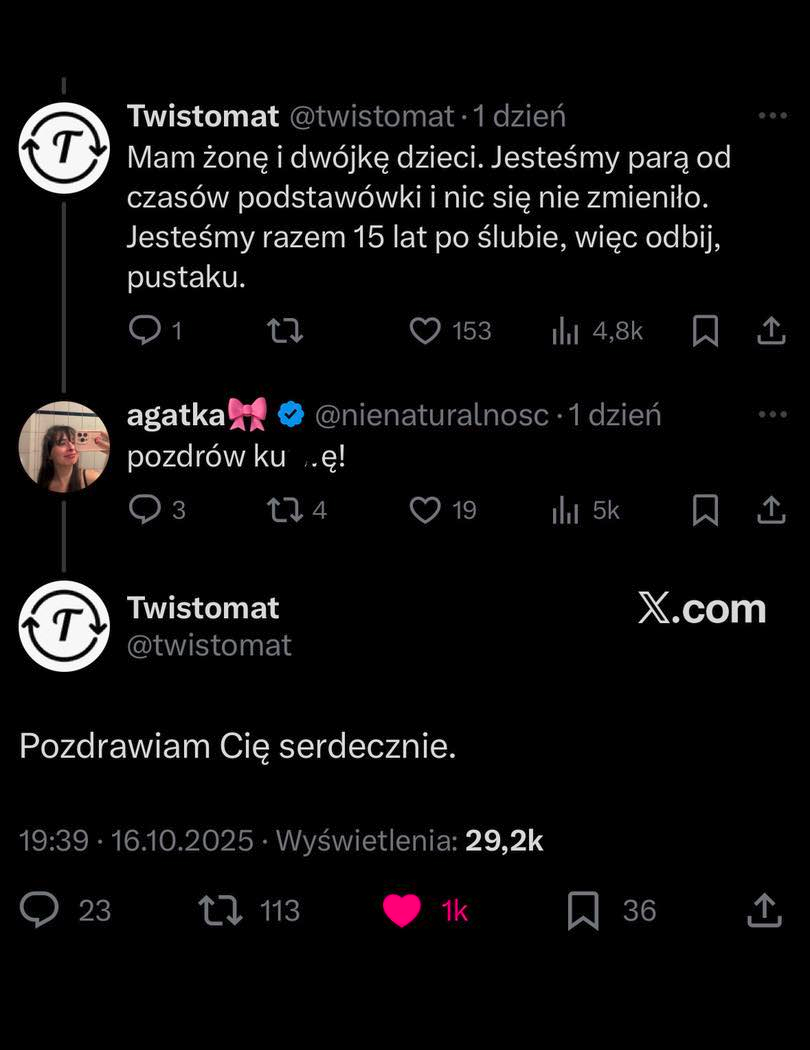Repost the first Twistomat tweet
This screenshot has width=810, height=1050.
point(286,330)
